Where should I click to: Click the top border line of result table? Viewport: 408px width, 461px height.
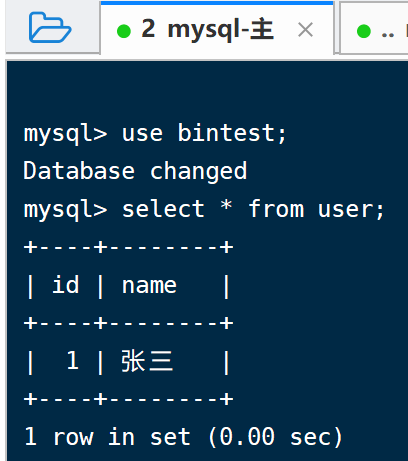point(128,247)
